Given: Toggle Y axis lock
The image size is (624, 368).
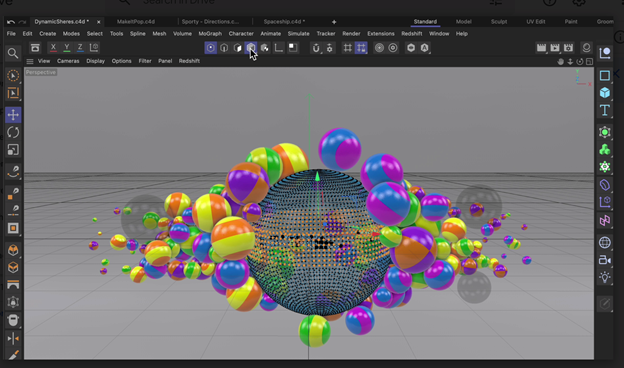Looking at the screenshot, I should pyautogui.click(x=66, y=48).
